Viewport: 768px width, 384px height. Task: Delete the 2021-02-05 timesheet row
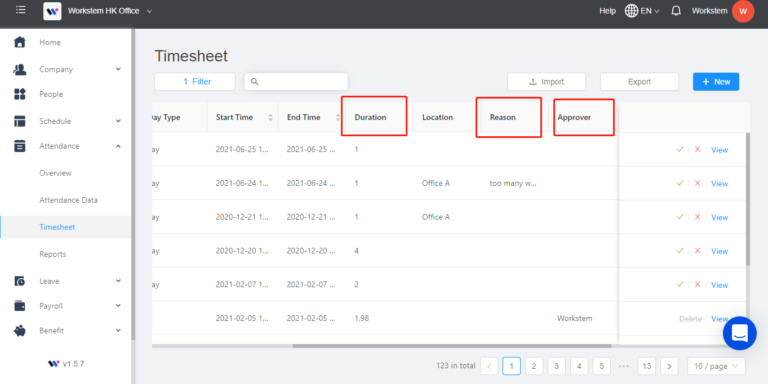[690, 319]
